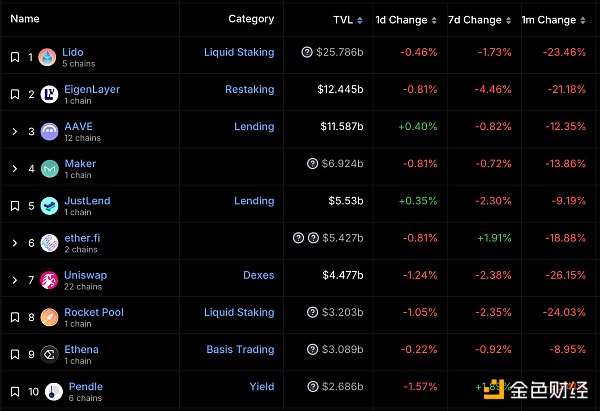Bookmark the EigenLayer row
This screenshot has width=600, height=411.
click(x=15, y=94)
